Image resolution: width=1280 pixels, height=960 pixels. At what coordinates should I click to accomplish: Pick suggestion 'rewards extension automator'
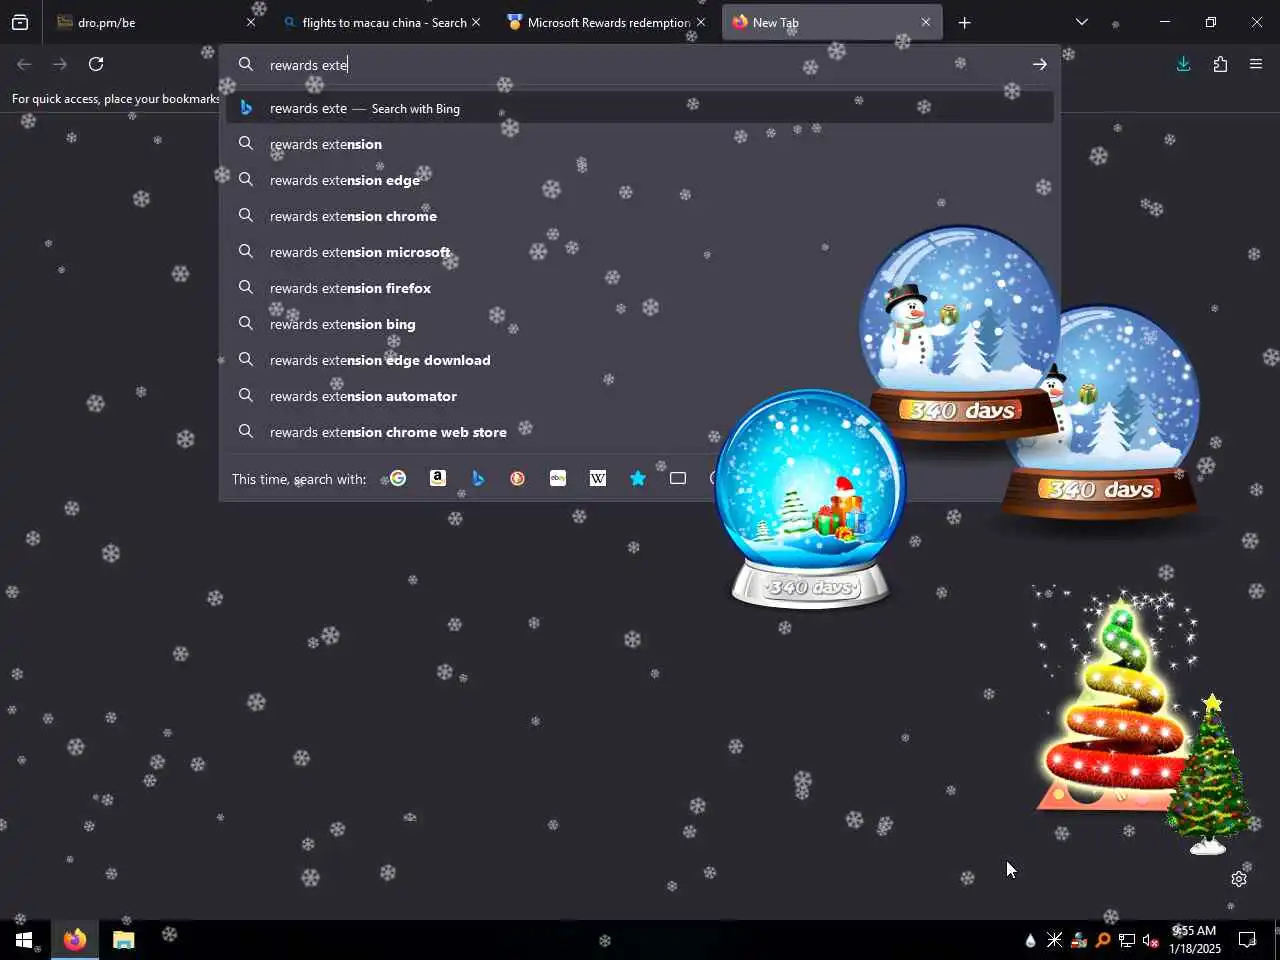click(x=640, y=396)
